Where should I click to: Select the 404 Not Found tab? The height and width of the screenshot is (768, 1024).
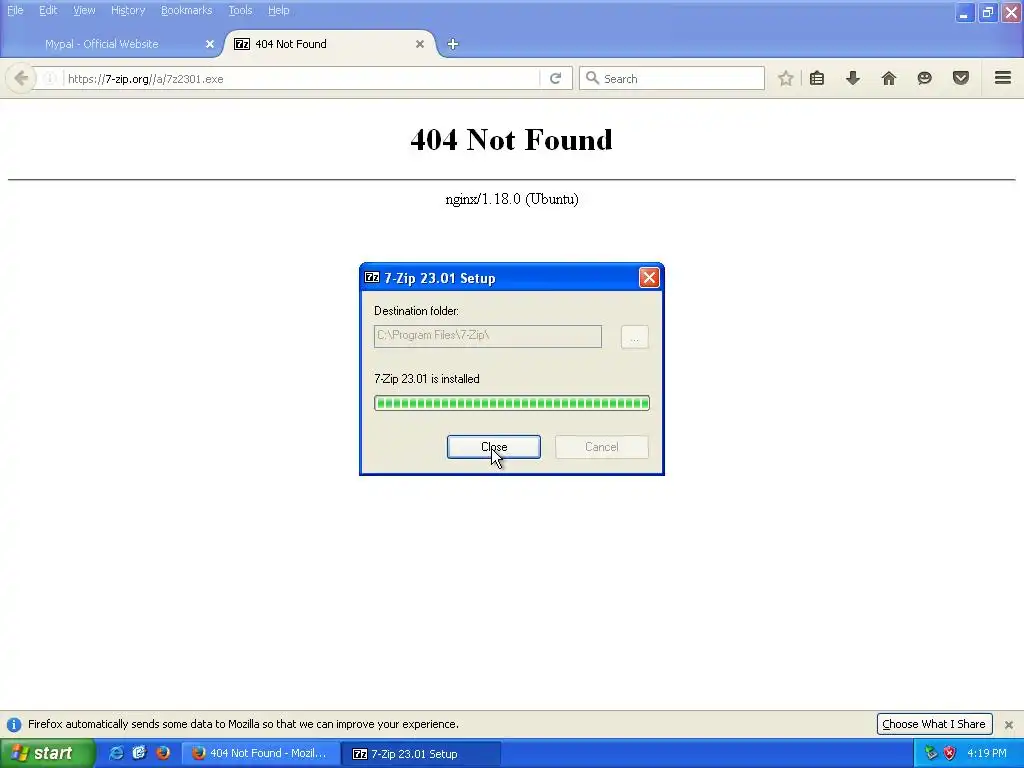pos(330,44)
